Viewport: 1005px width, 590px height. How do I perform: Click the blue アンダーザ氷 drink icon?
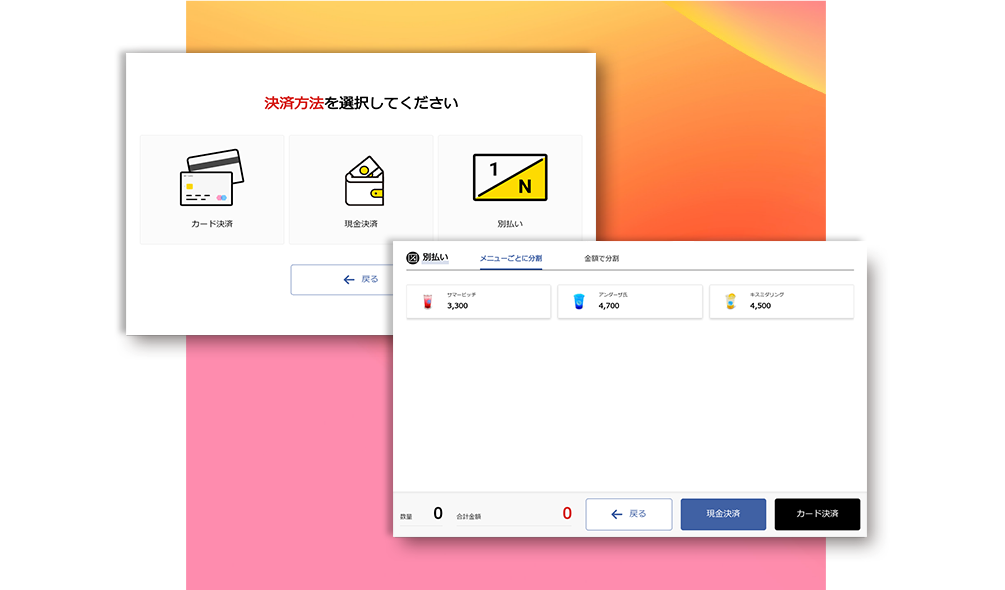[578, 301]
